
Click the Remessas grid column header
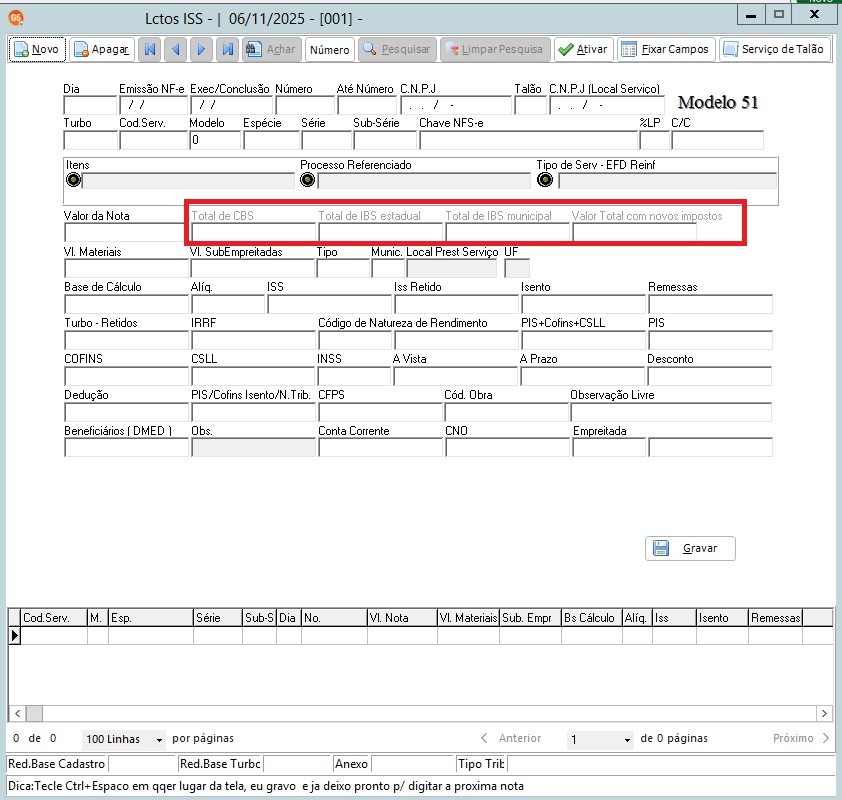click(x=775, y=618)
